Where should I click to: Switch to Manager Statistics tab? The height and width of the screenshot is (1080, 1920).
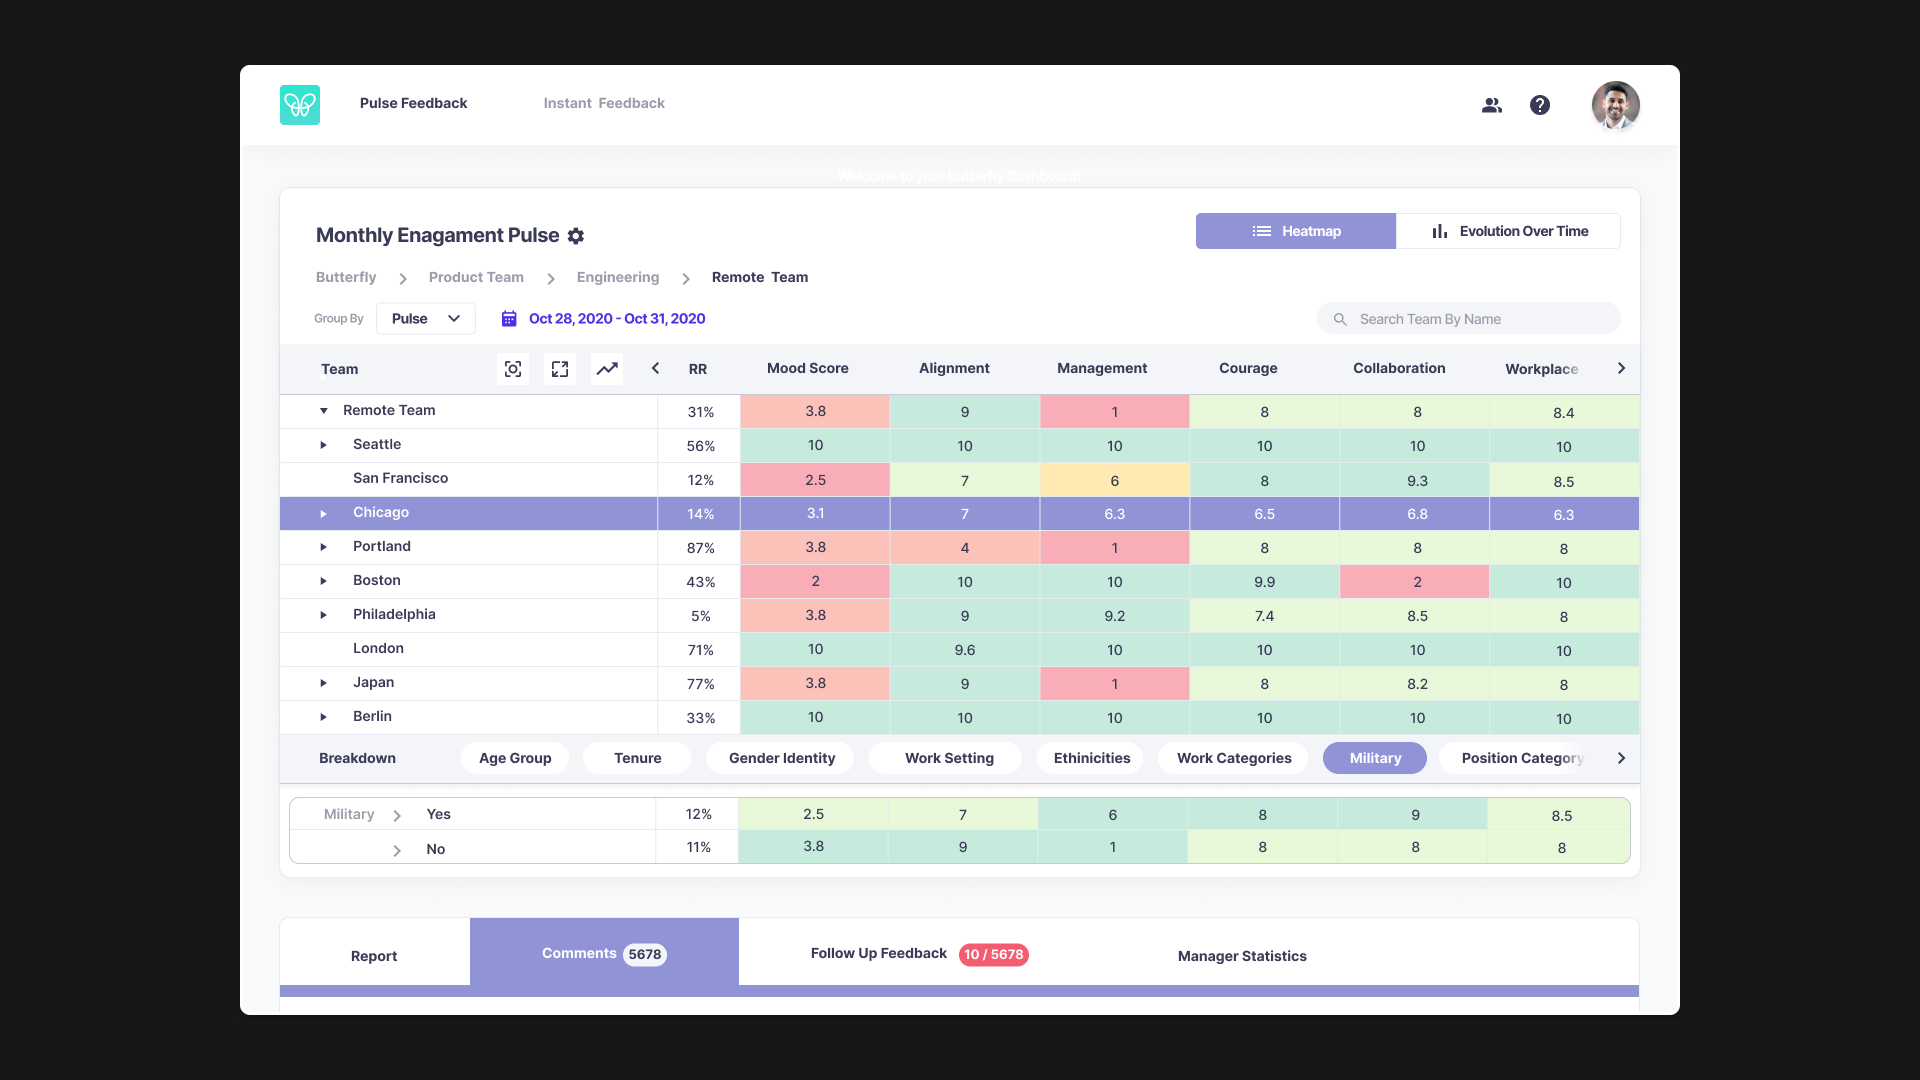[1242, 956]
